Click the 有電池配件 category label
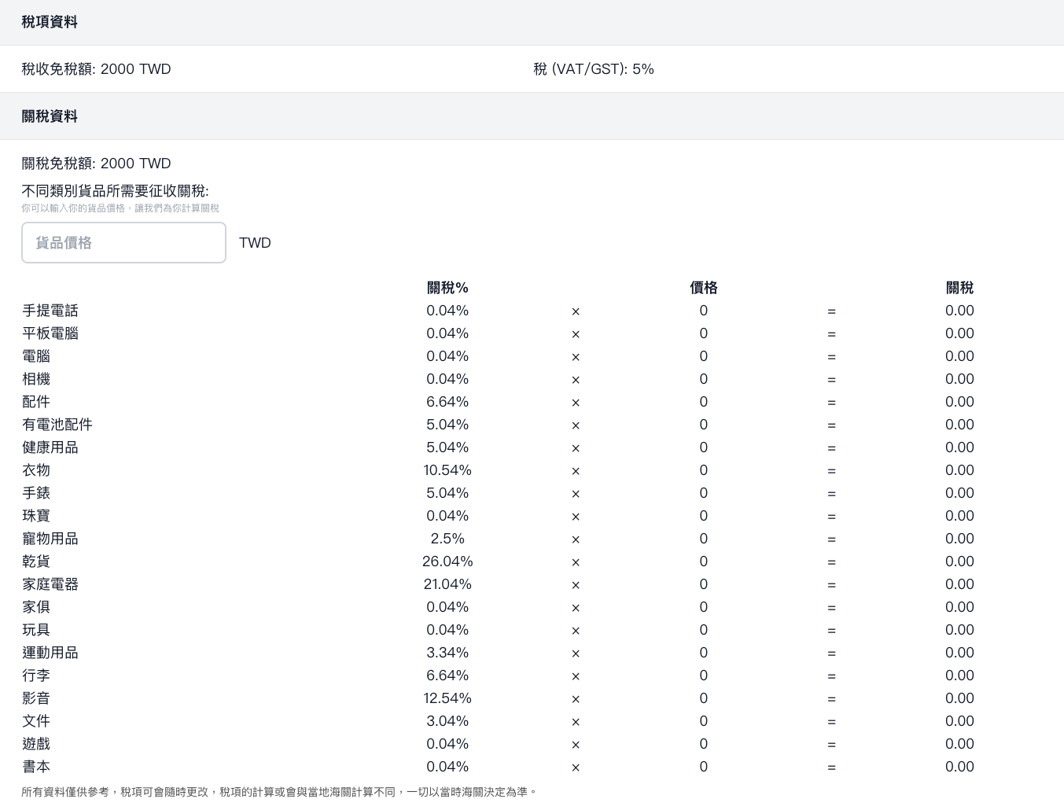 coord(57,425)
